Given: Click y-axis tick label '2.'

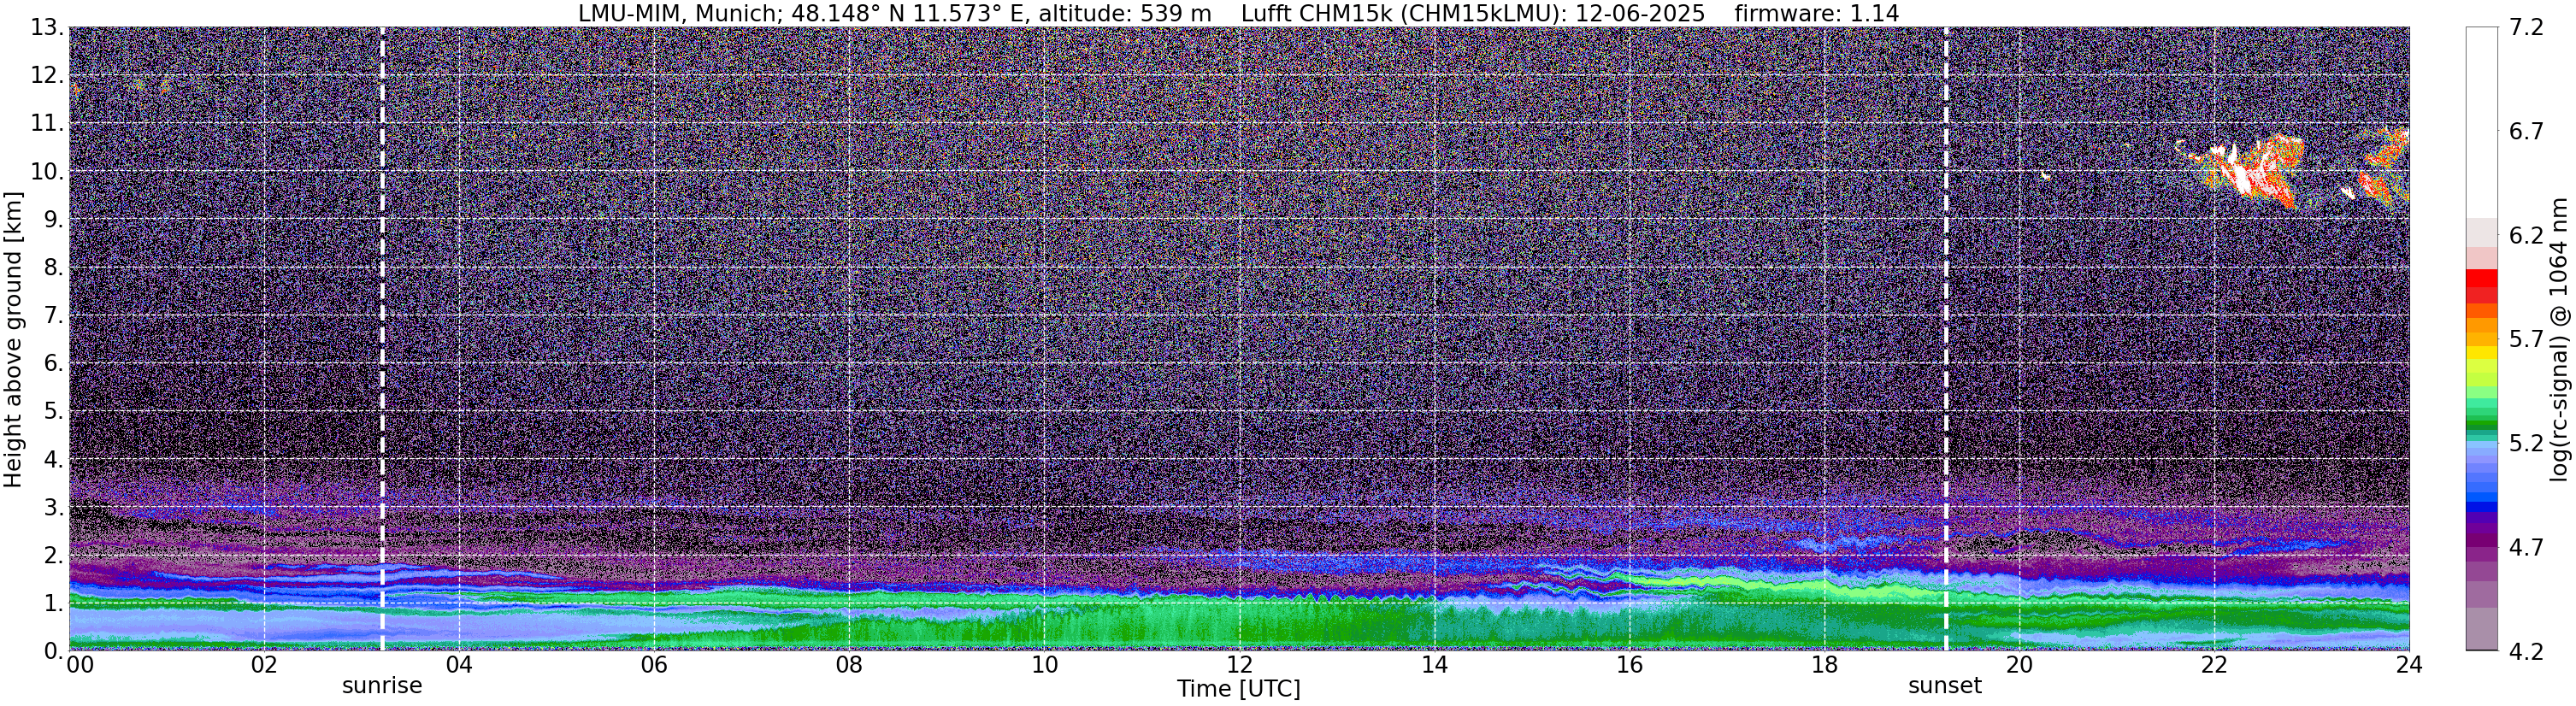Looking at the screenshot, I should [54, 555].
